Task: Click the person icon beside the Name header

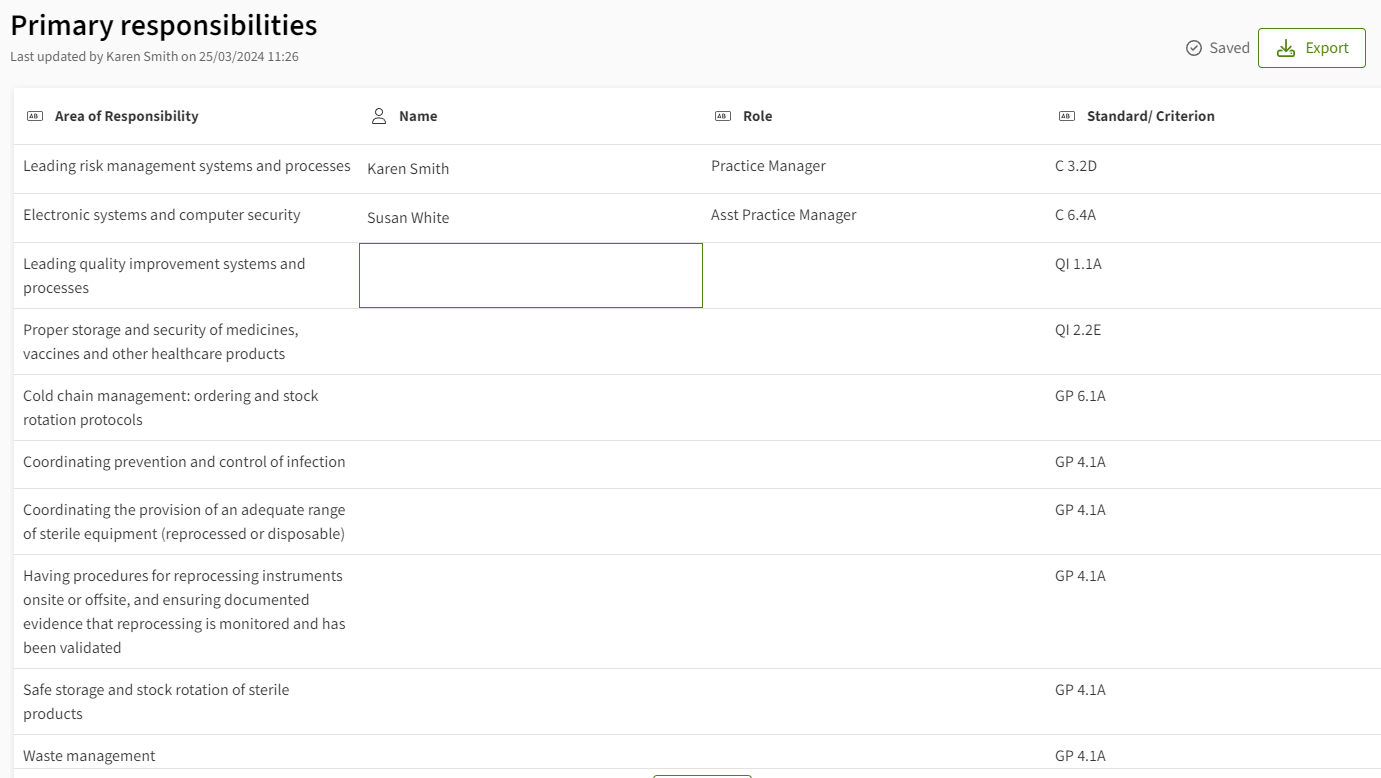Action: coord(378,115)
